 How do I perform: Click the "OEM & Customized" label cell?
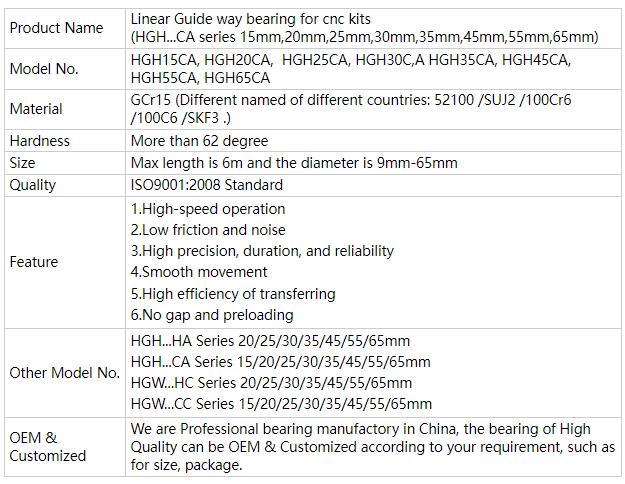point(48,446)
